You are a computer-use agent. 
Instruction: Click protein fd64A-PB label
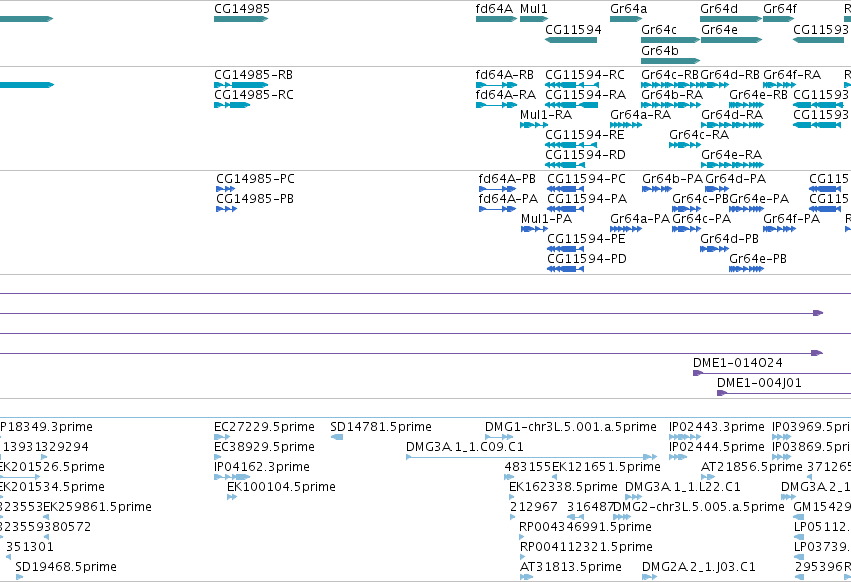tap(507, 179)
